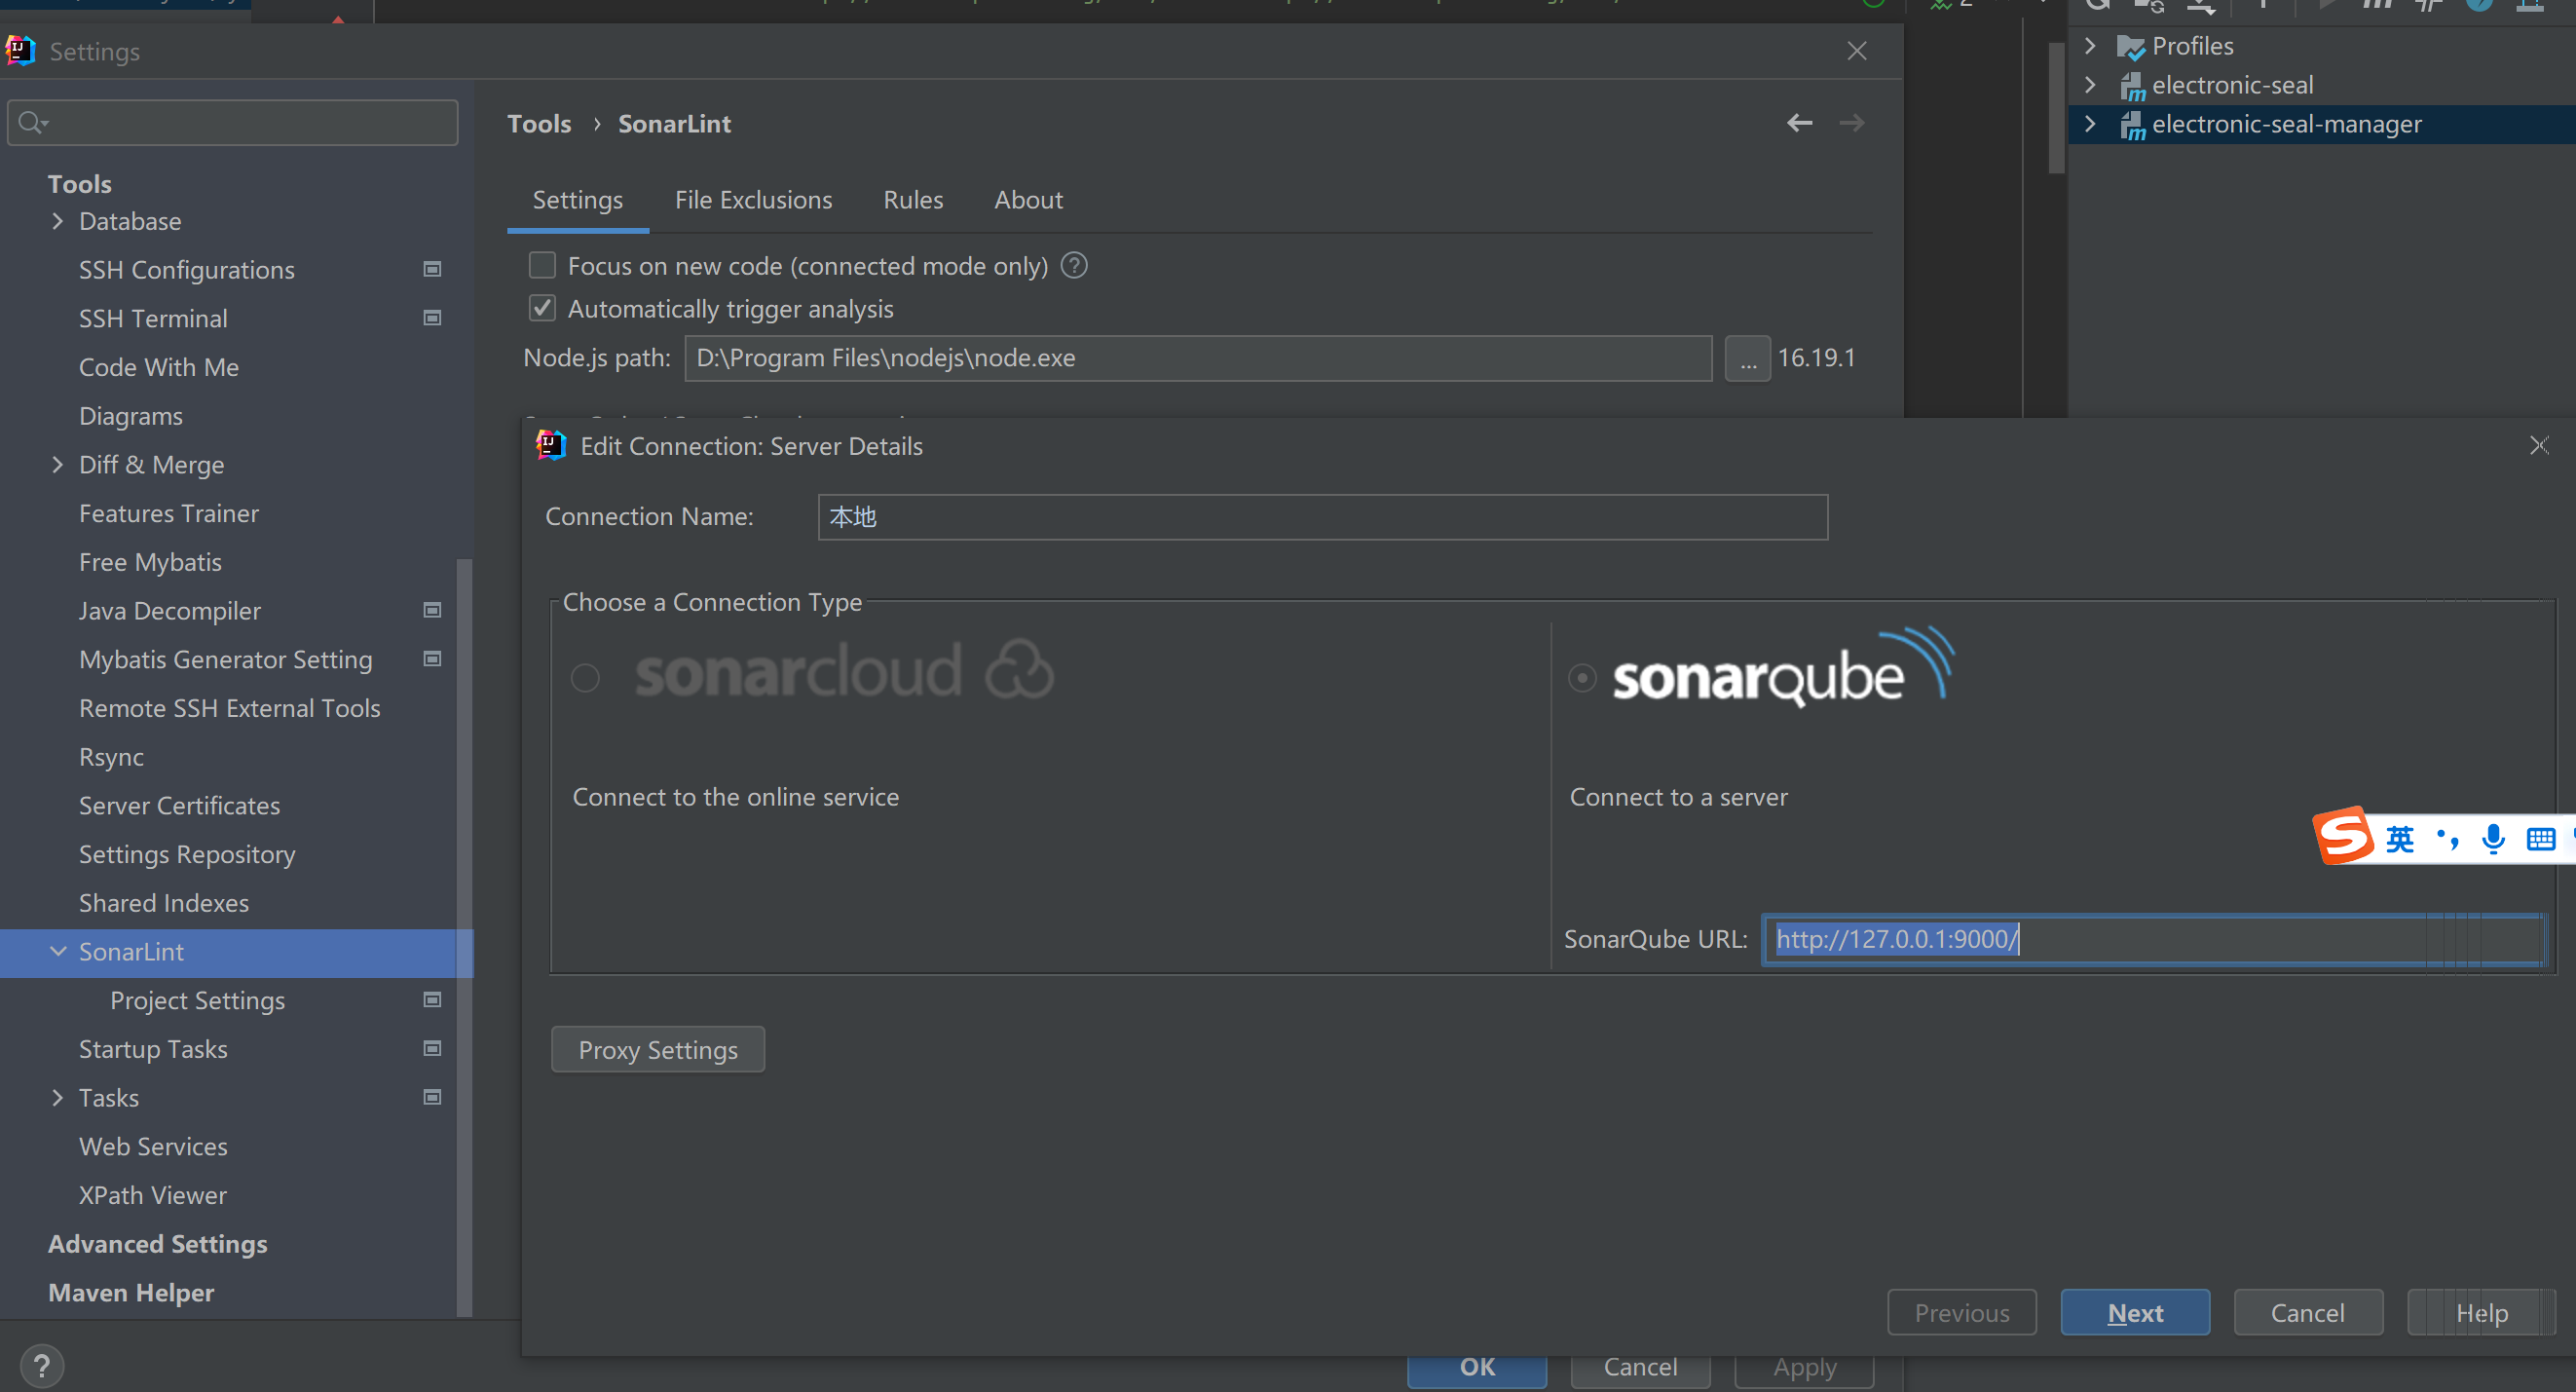Click the project-level icon next to Project Settings
The image size is (2576, 1392).
(432, 1000)
